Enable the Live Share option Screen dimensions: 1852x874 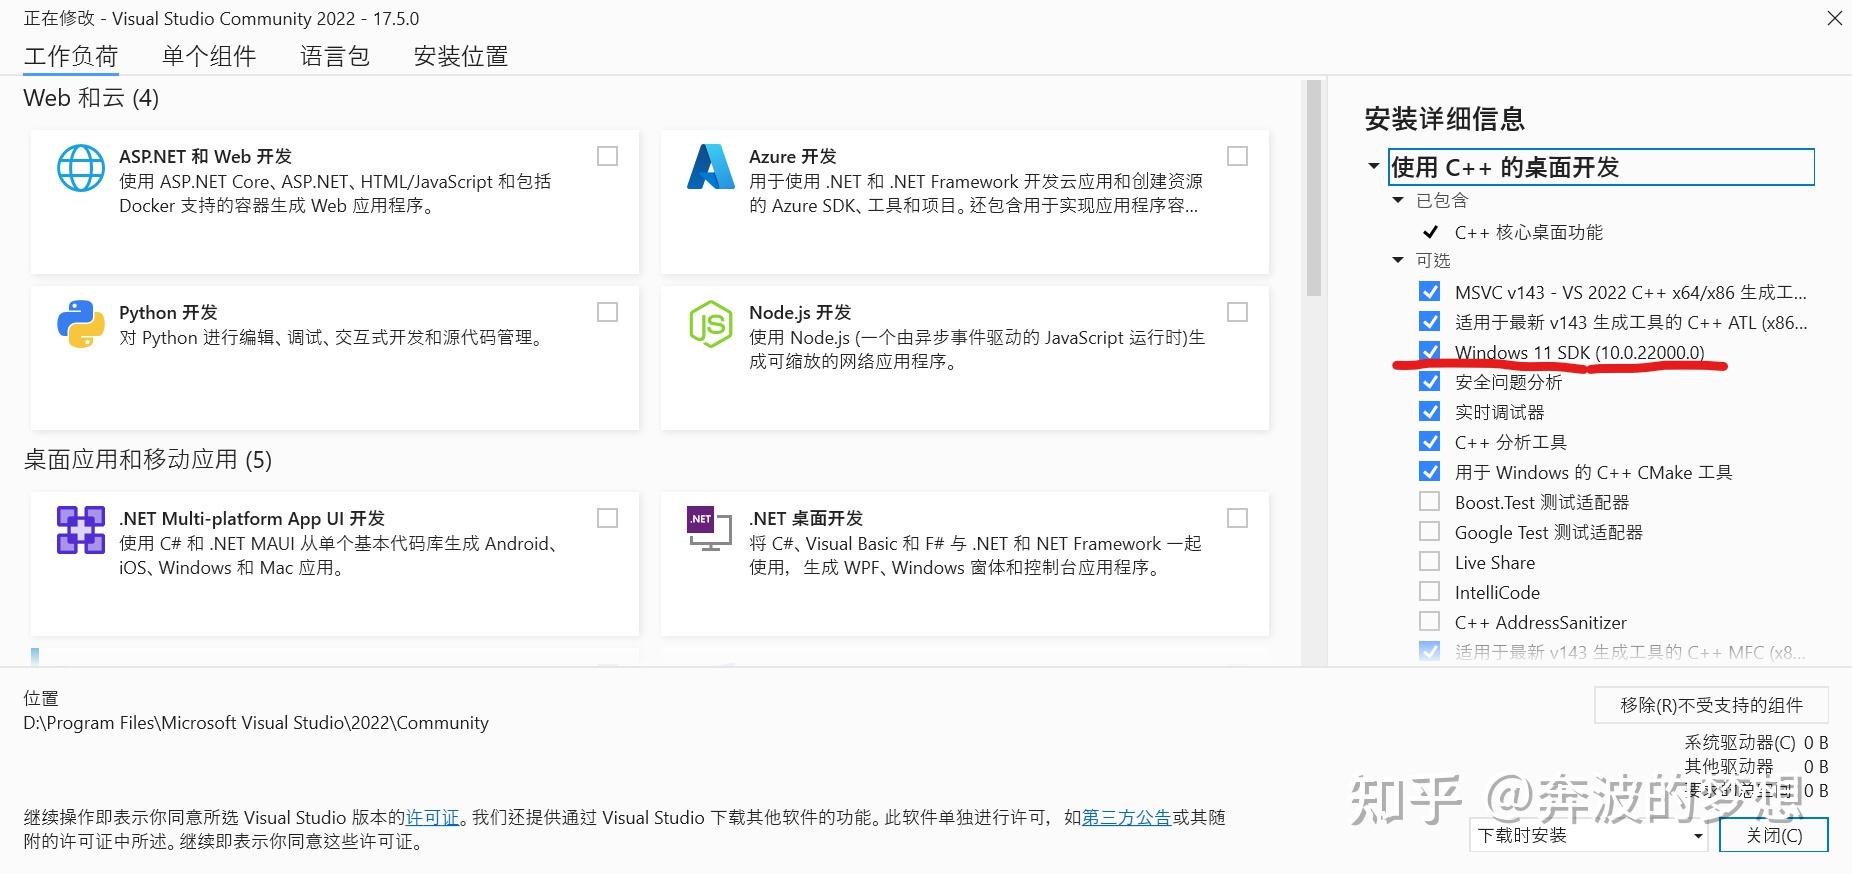pos(1430,562)
